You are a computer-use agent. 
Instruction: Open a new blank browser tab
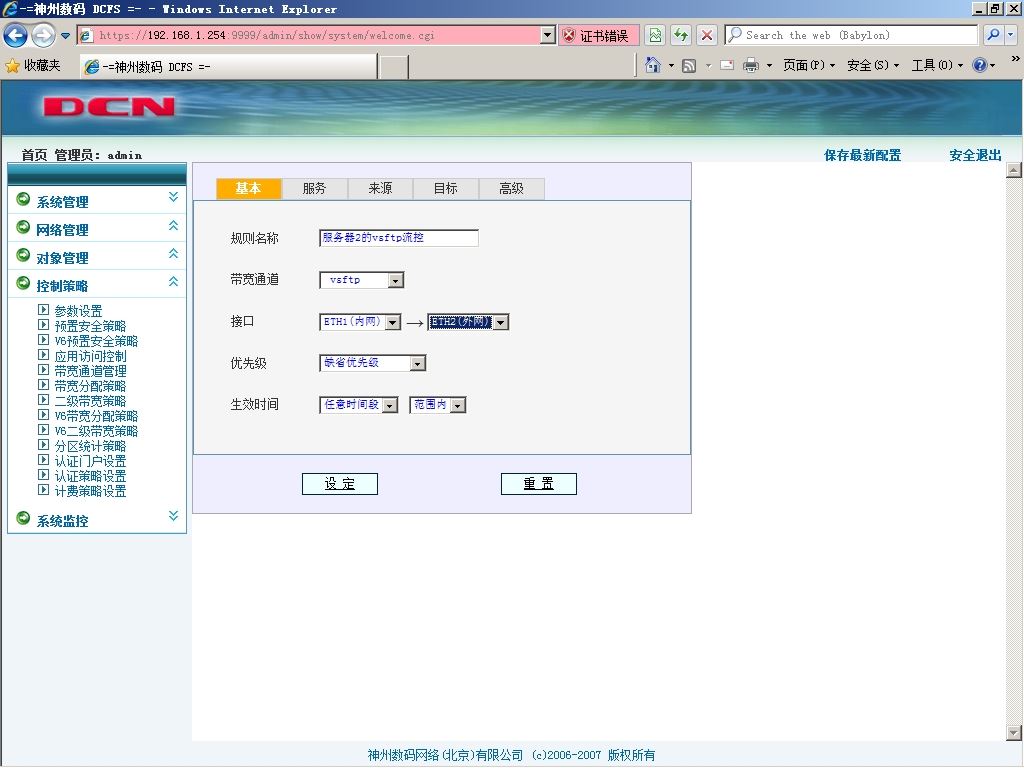(394, 67)
